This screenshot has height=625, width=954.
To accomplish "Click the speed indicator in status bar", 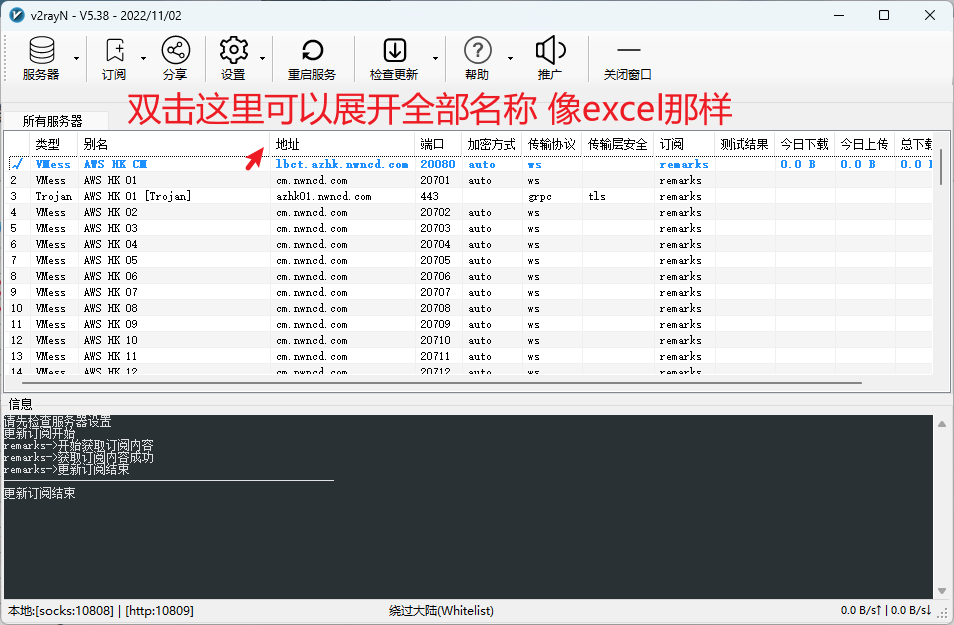I will point(886,610).
